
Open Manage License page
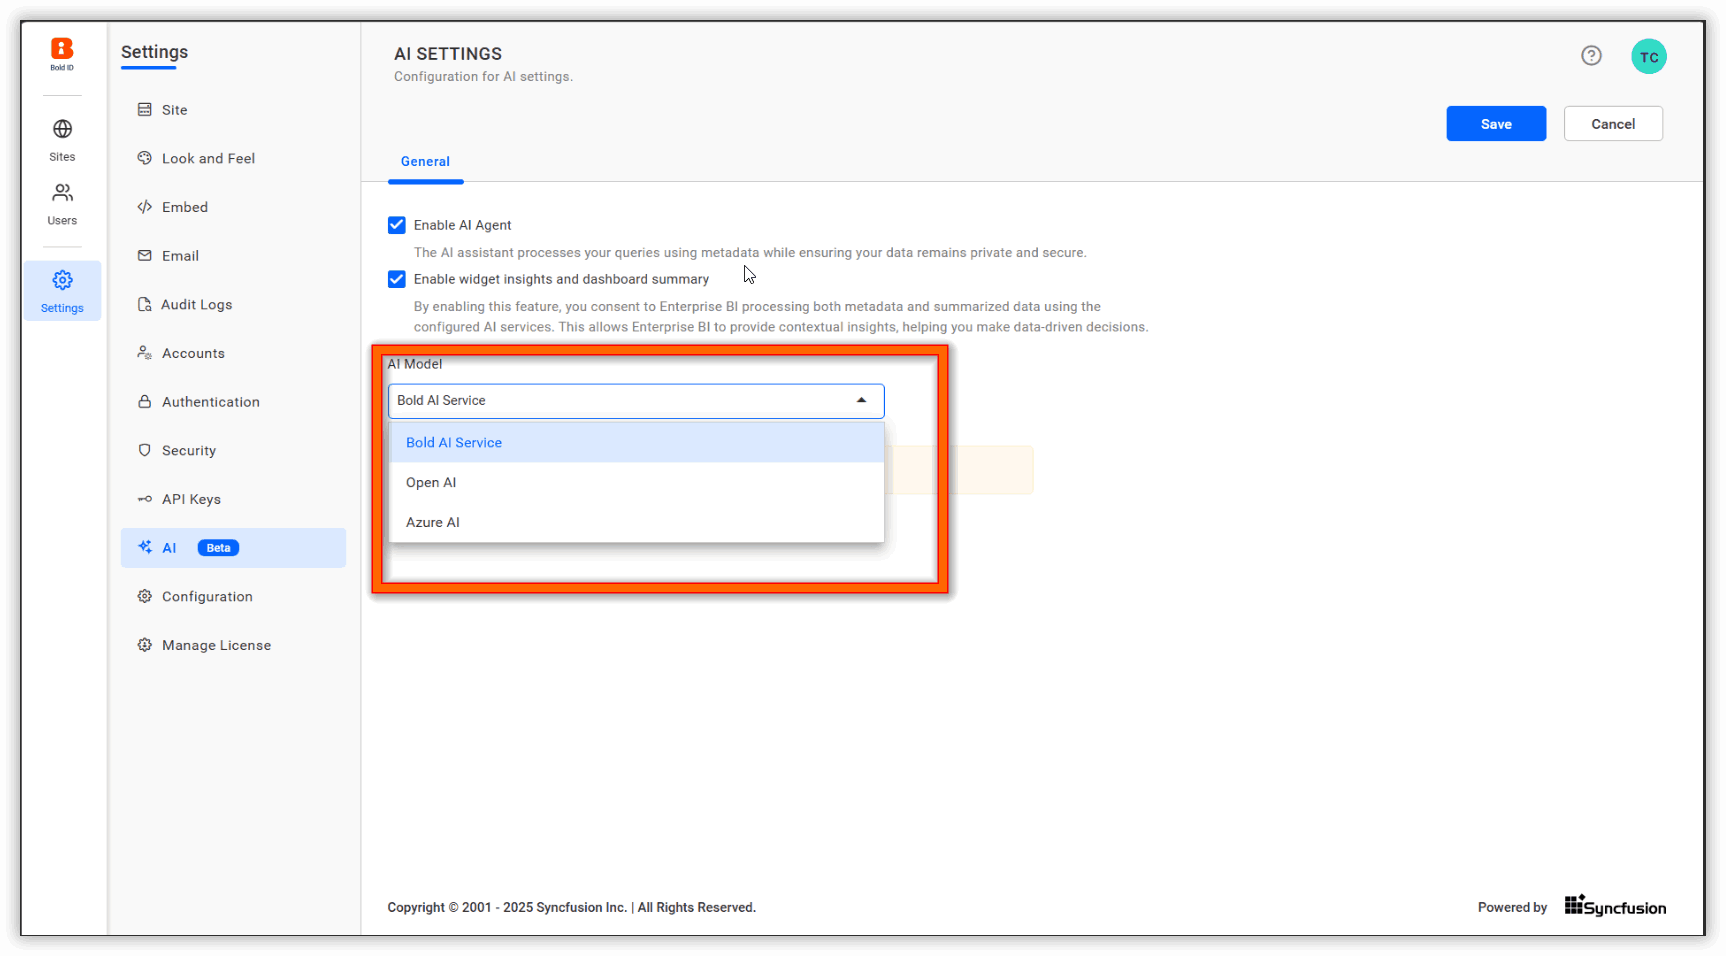[233, 645]
